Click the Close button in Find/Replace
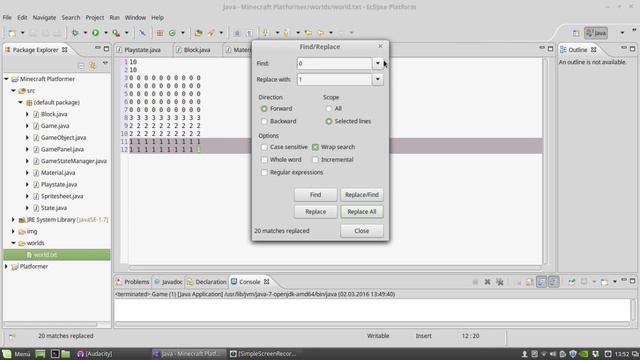 click(x=362, y=231)
